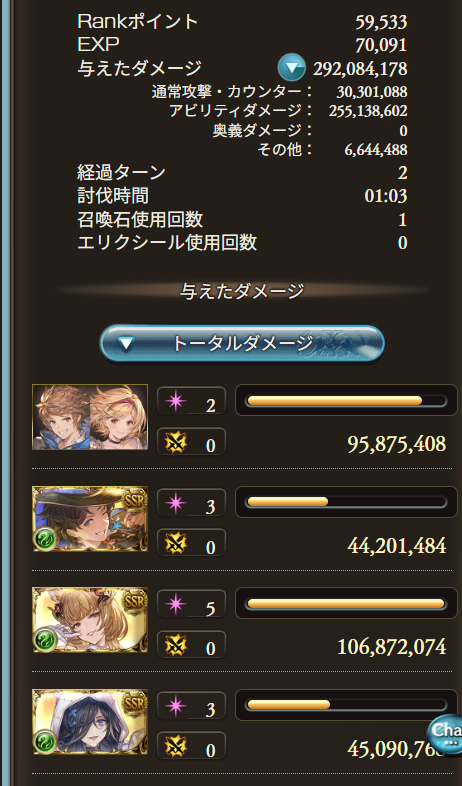The height and width of the screenshot is (786, 462).
Task: Click the 与えたダメージ section header
Action: pyautogui.click(x=242, y=291)
